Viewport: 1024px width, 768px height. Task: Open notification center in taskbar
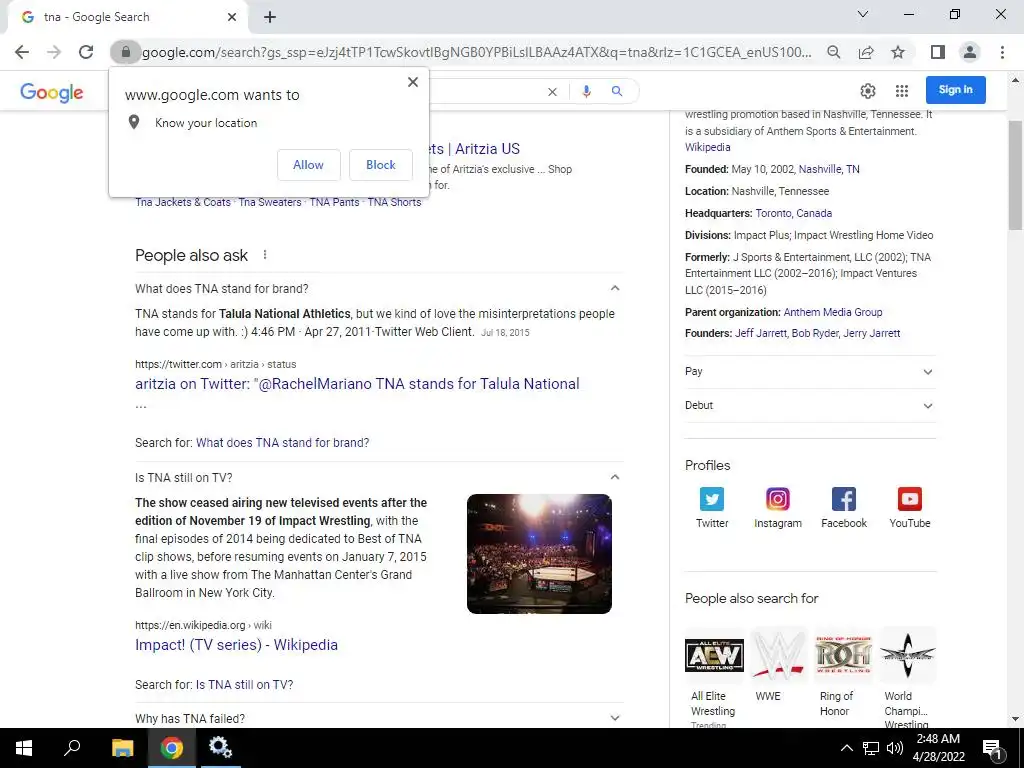point(992,748)
